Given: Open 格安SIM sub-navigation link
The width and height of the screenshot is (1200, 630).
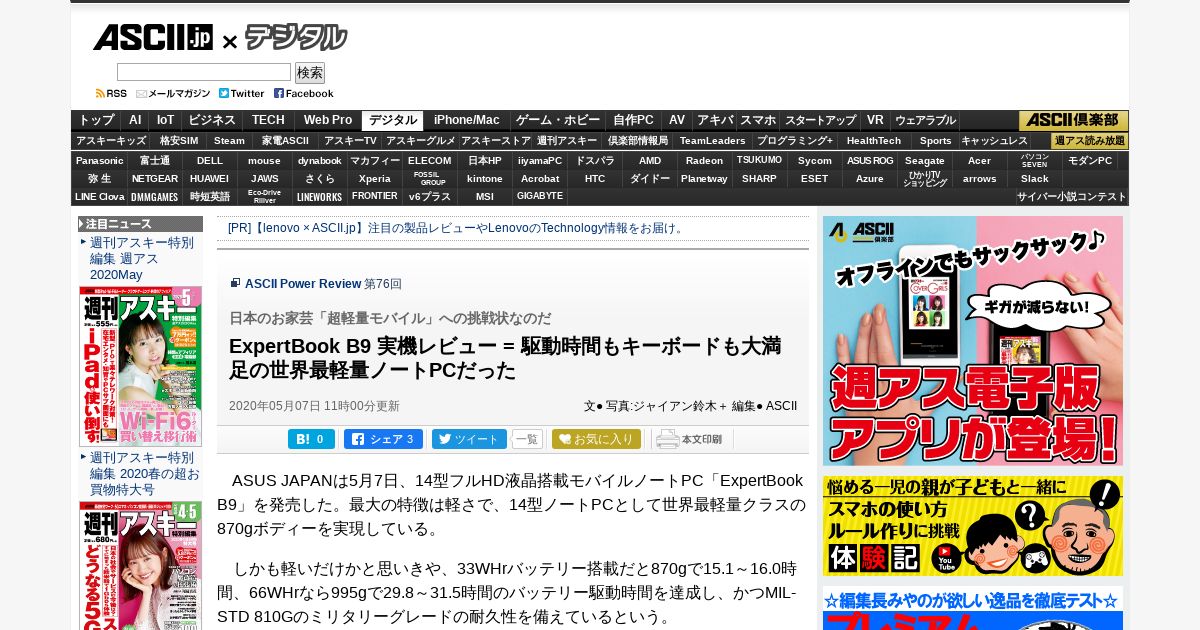Looking at the screenshot, I should [179, 141].
